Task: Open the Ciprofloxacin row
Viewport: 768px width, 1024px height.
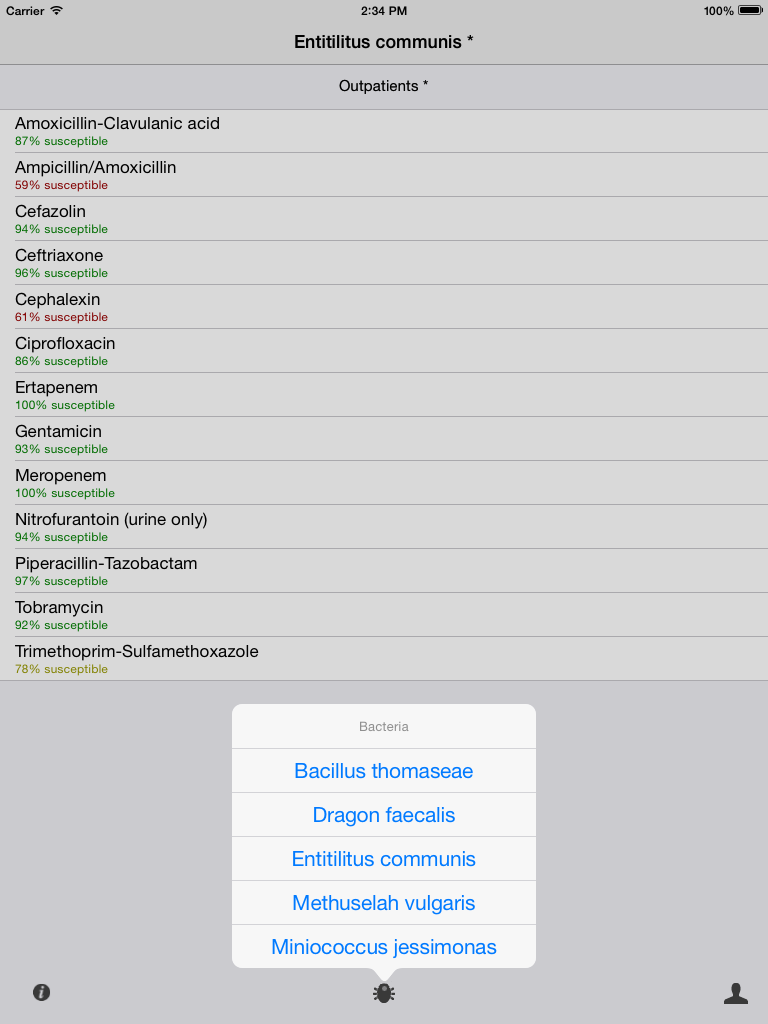Action: tap(384, 351)
